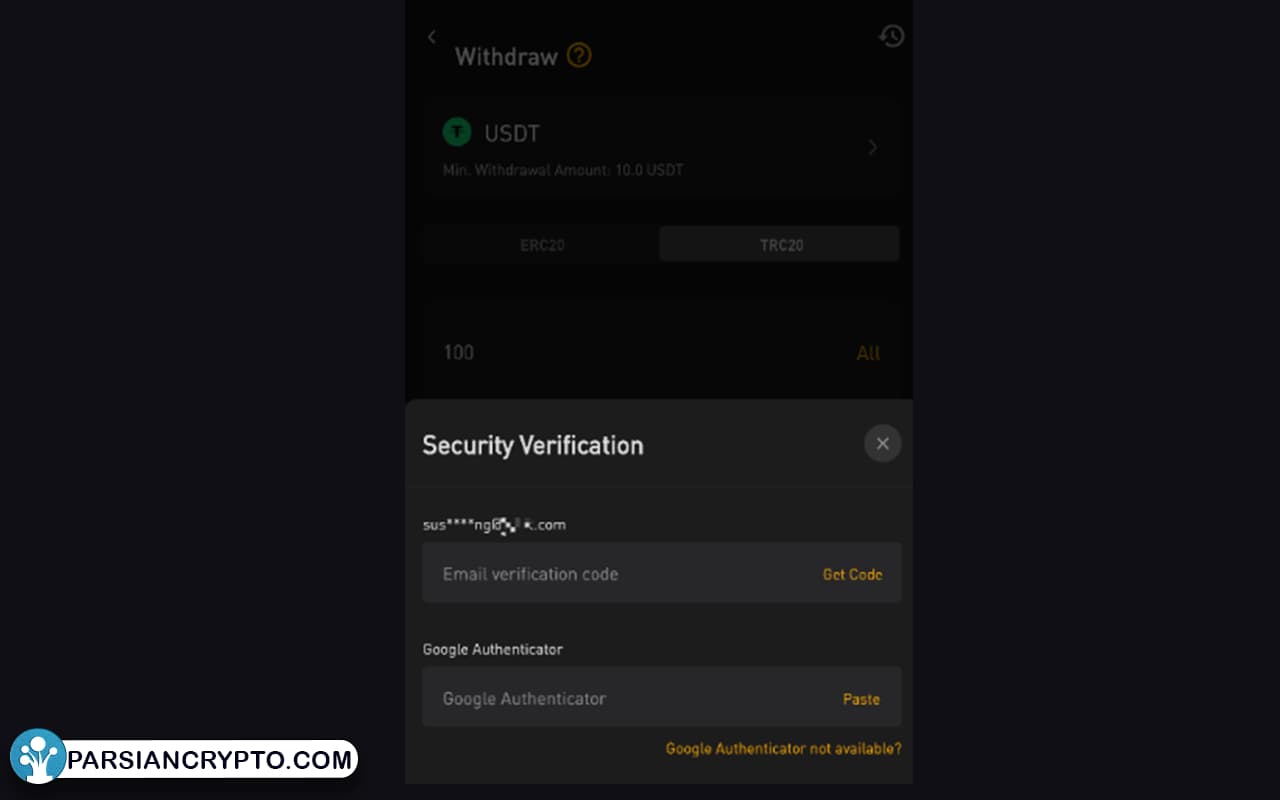Paste the Google Authenticator code
The width and height of the screenshot is (1280, 800).
[x=861, y=699]
